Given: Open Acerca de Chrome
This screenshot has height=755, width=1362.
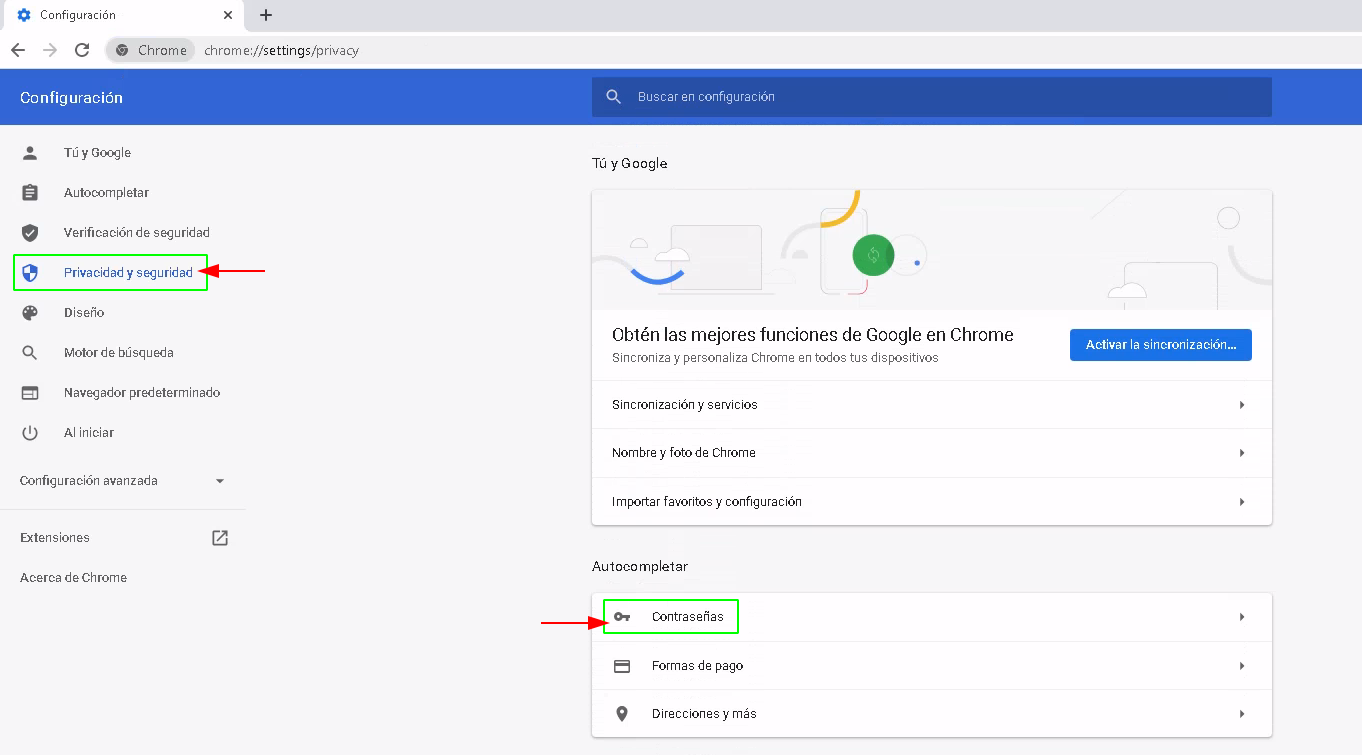Looking at the screenshot, I should pyautogui.click(x=73, y=578).
